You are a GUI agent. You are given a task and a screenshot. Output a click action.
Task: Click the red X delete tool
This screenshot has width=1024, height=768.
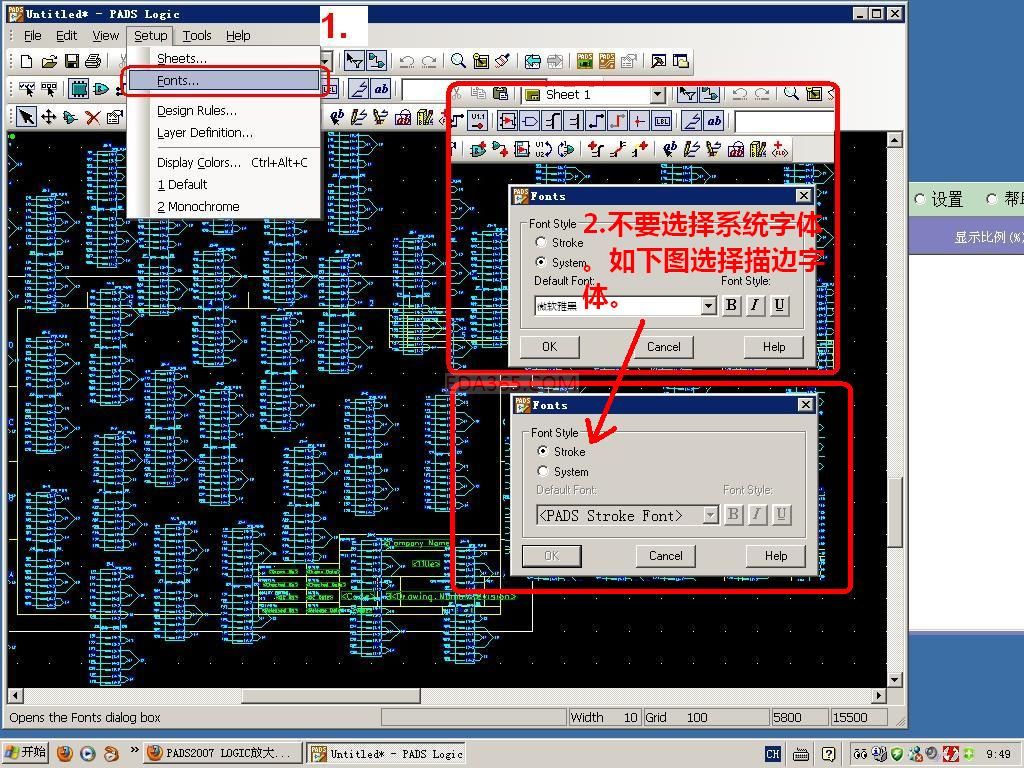point(93,118)
